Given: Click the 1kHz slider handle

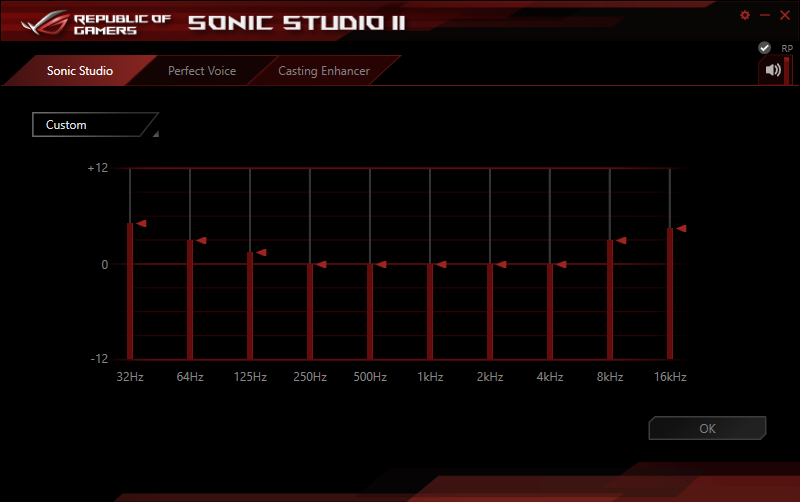Looking at the screenshot, I should 441,264.
